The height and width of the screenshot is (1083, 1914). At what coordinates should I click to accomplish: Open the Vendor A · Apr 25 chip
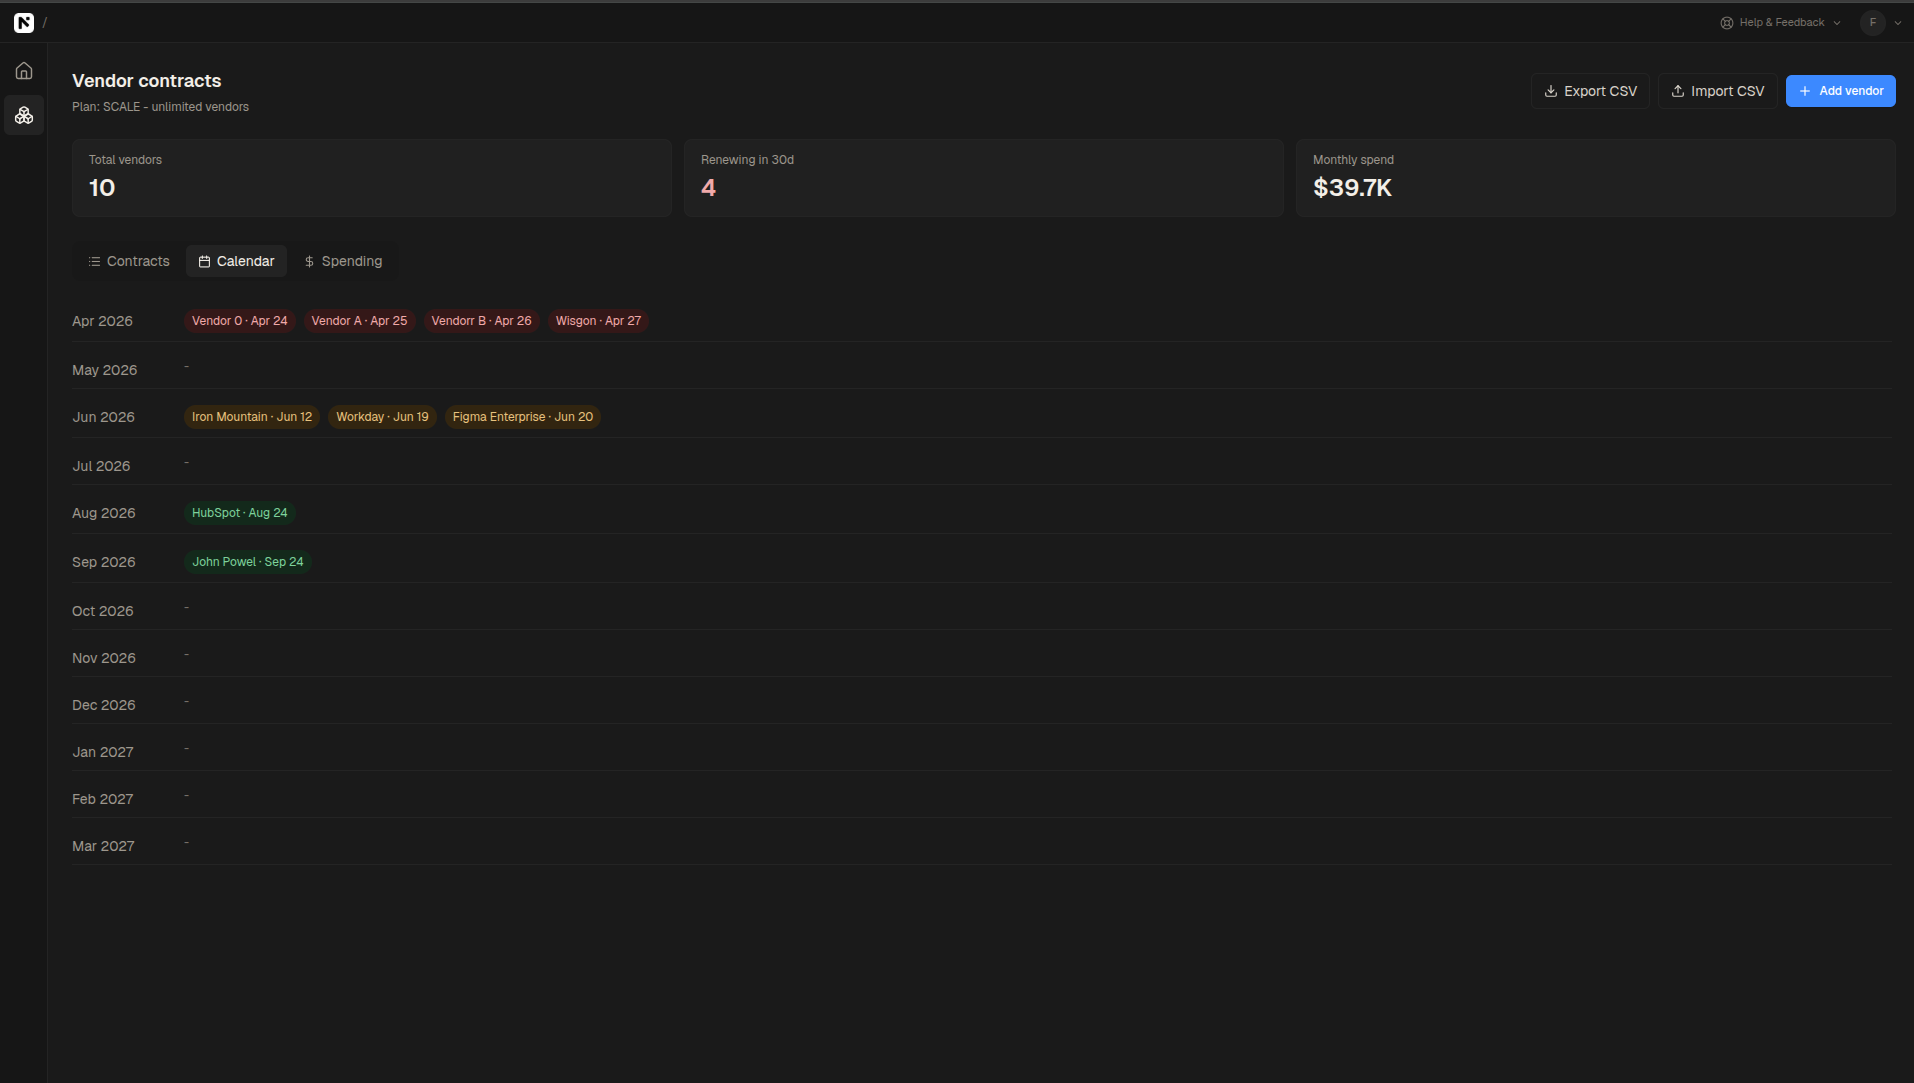click(x=359, y=321)
